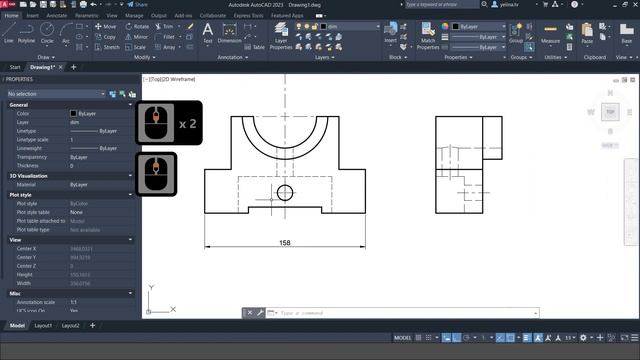Toggle polar tracking in the status bar
The height and width of the screenshot is (360, 640).
click(466, 338)
